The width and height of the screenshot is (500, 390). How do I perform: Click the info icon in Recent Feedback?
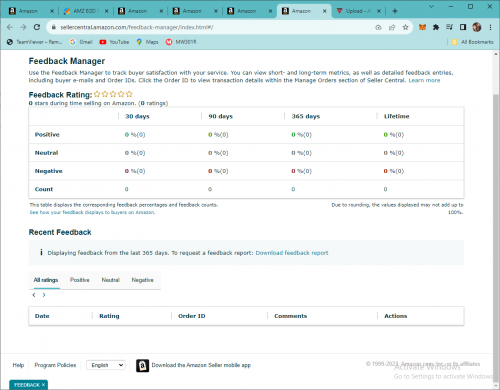click(41, 252)
